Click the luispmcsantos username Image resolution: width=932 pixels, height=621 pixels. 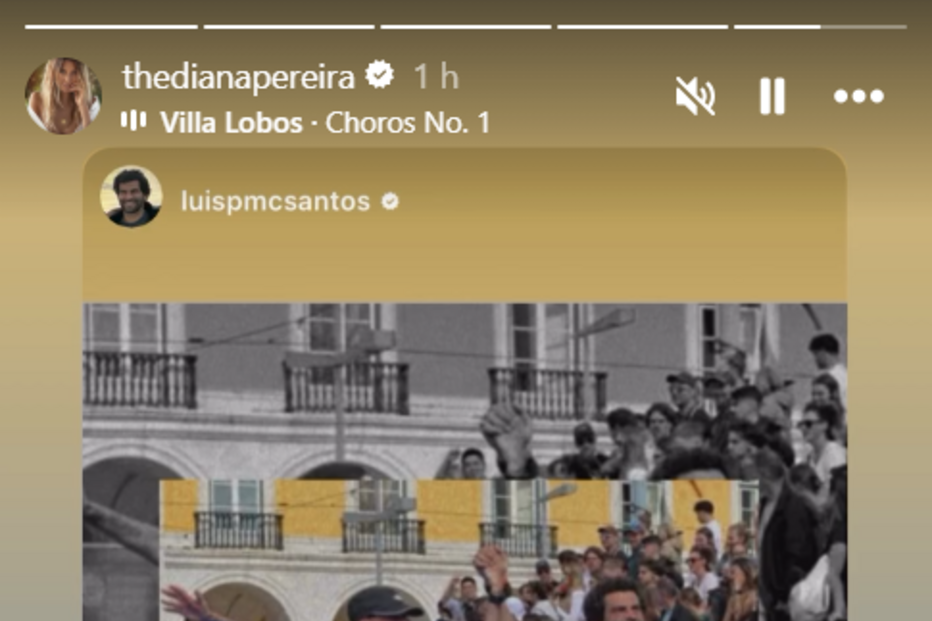click(x=275, y=201)
